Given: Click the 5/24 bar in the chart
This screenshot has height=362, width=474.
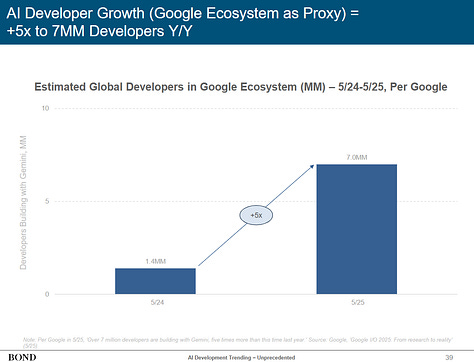Looking at the screenshot, I should (x=155, y=281).
